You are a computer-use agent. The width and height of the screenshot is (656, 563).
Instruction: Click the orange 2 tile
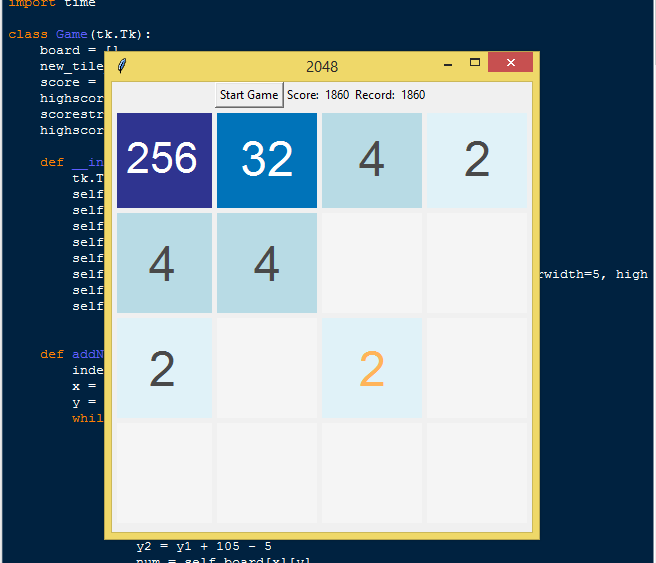[372, 368]
